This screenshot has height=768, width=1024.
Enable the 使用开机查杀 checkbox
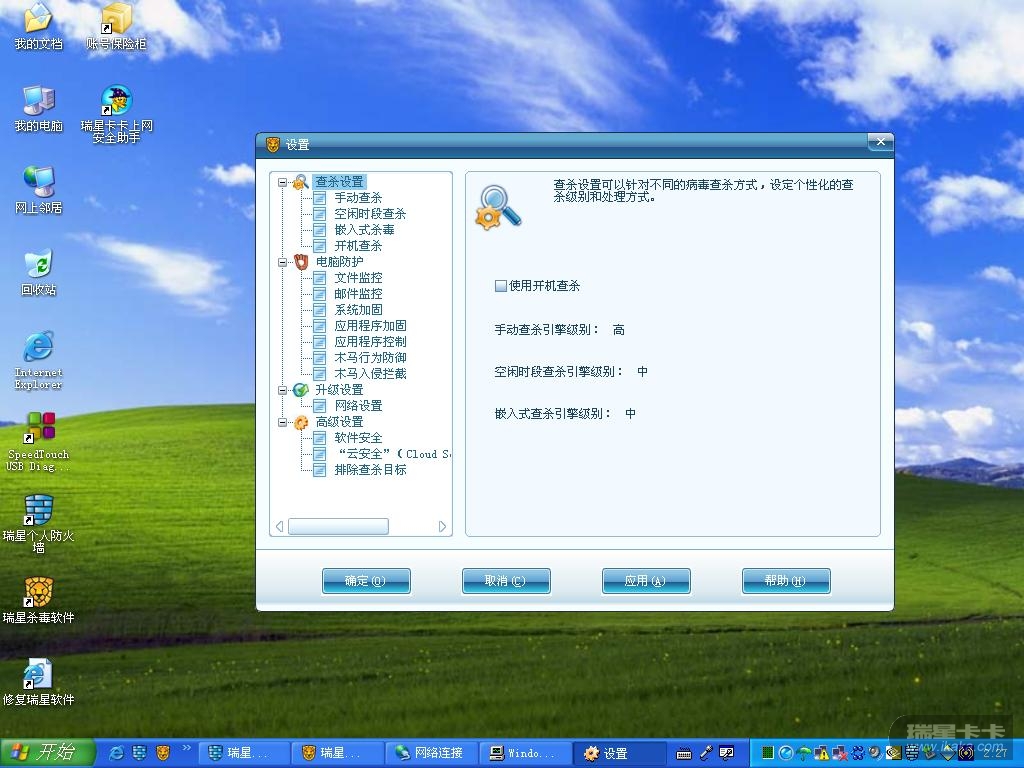coord(501,286)
